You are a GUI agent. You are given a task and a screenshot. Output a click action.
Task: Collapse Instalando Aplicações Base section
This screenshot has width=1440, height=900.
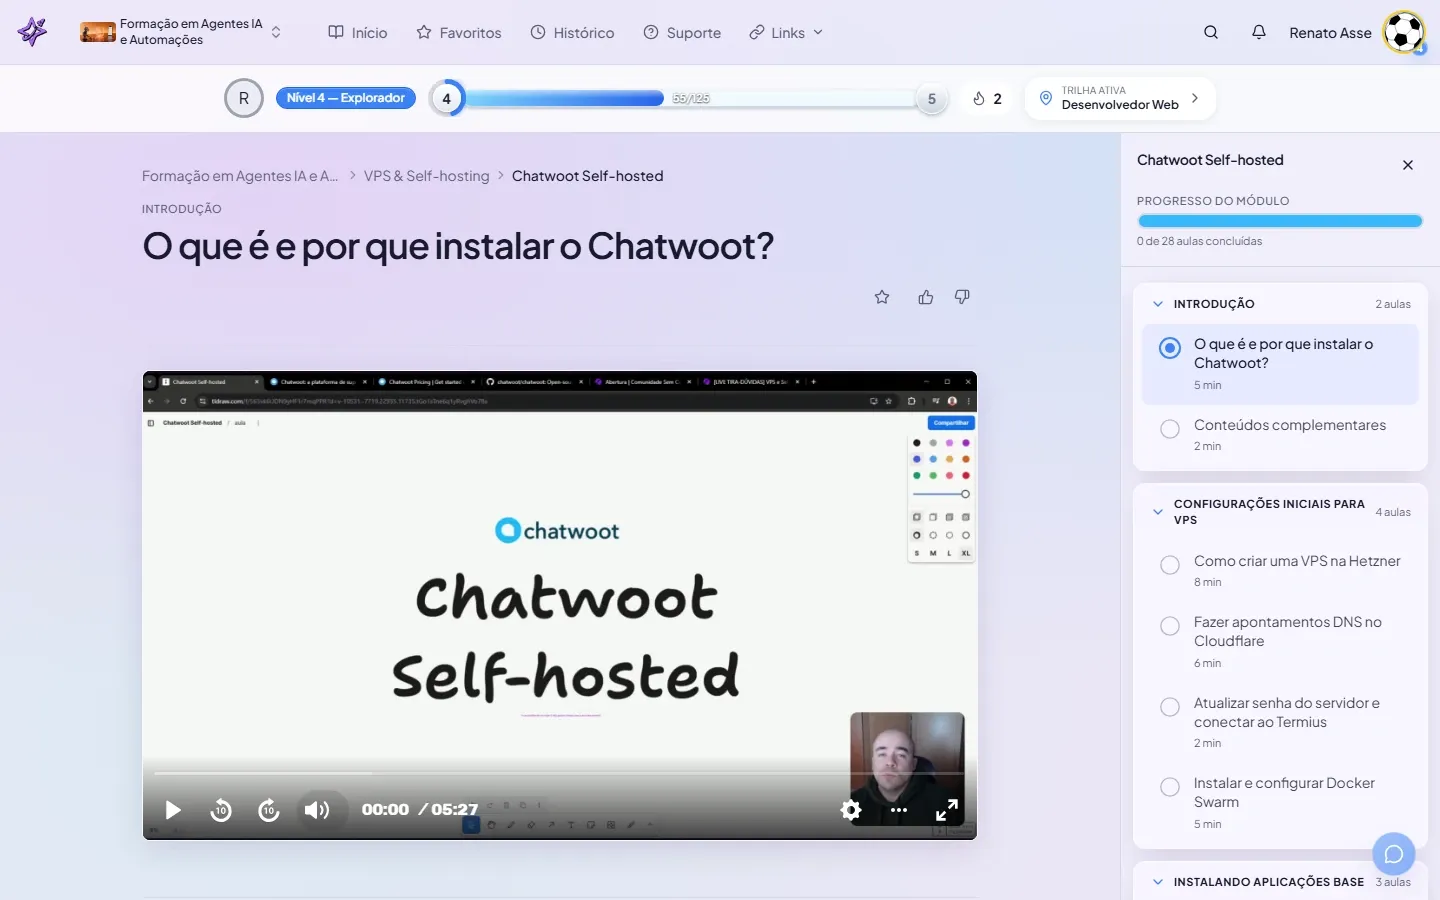click(1158, 882)
